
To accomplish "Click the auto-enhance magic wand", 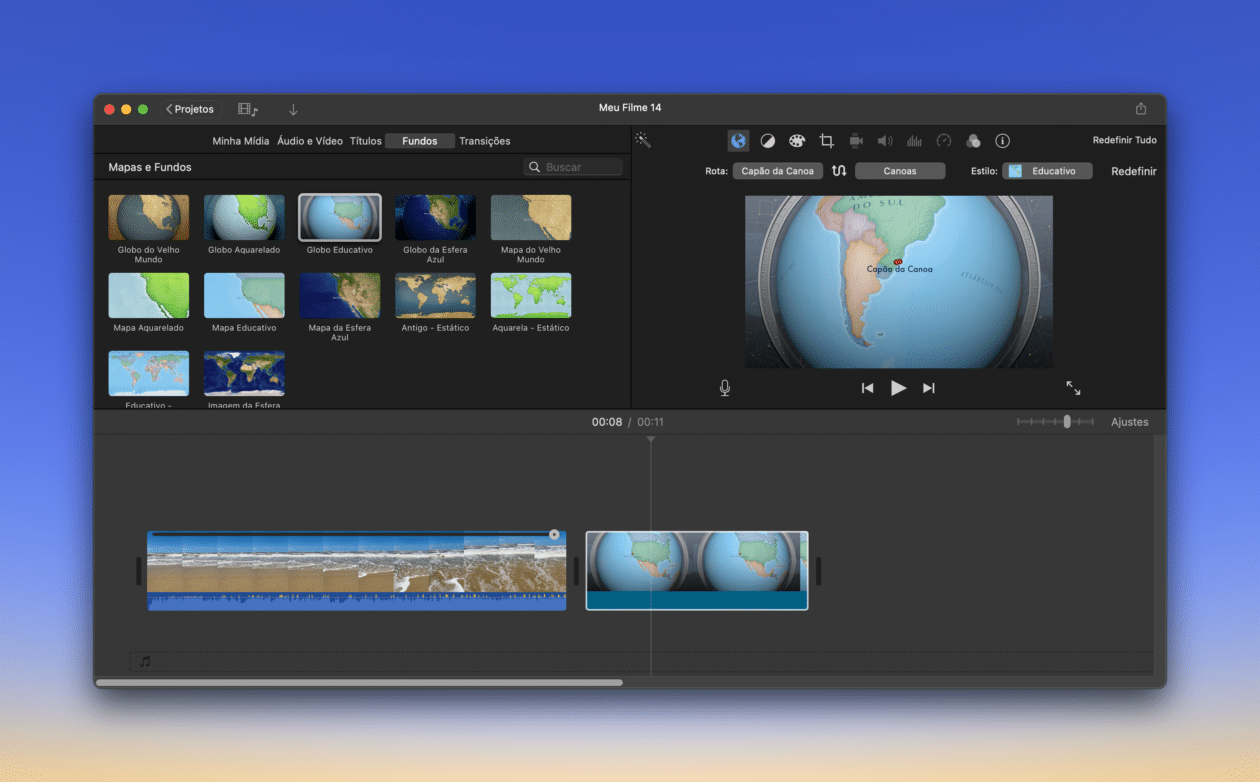I will pyautogui.click(x=643, y=140).
